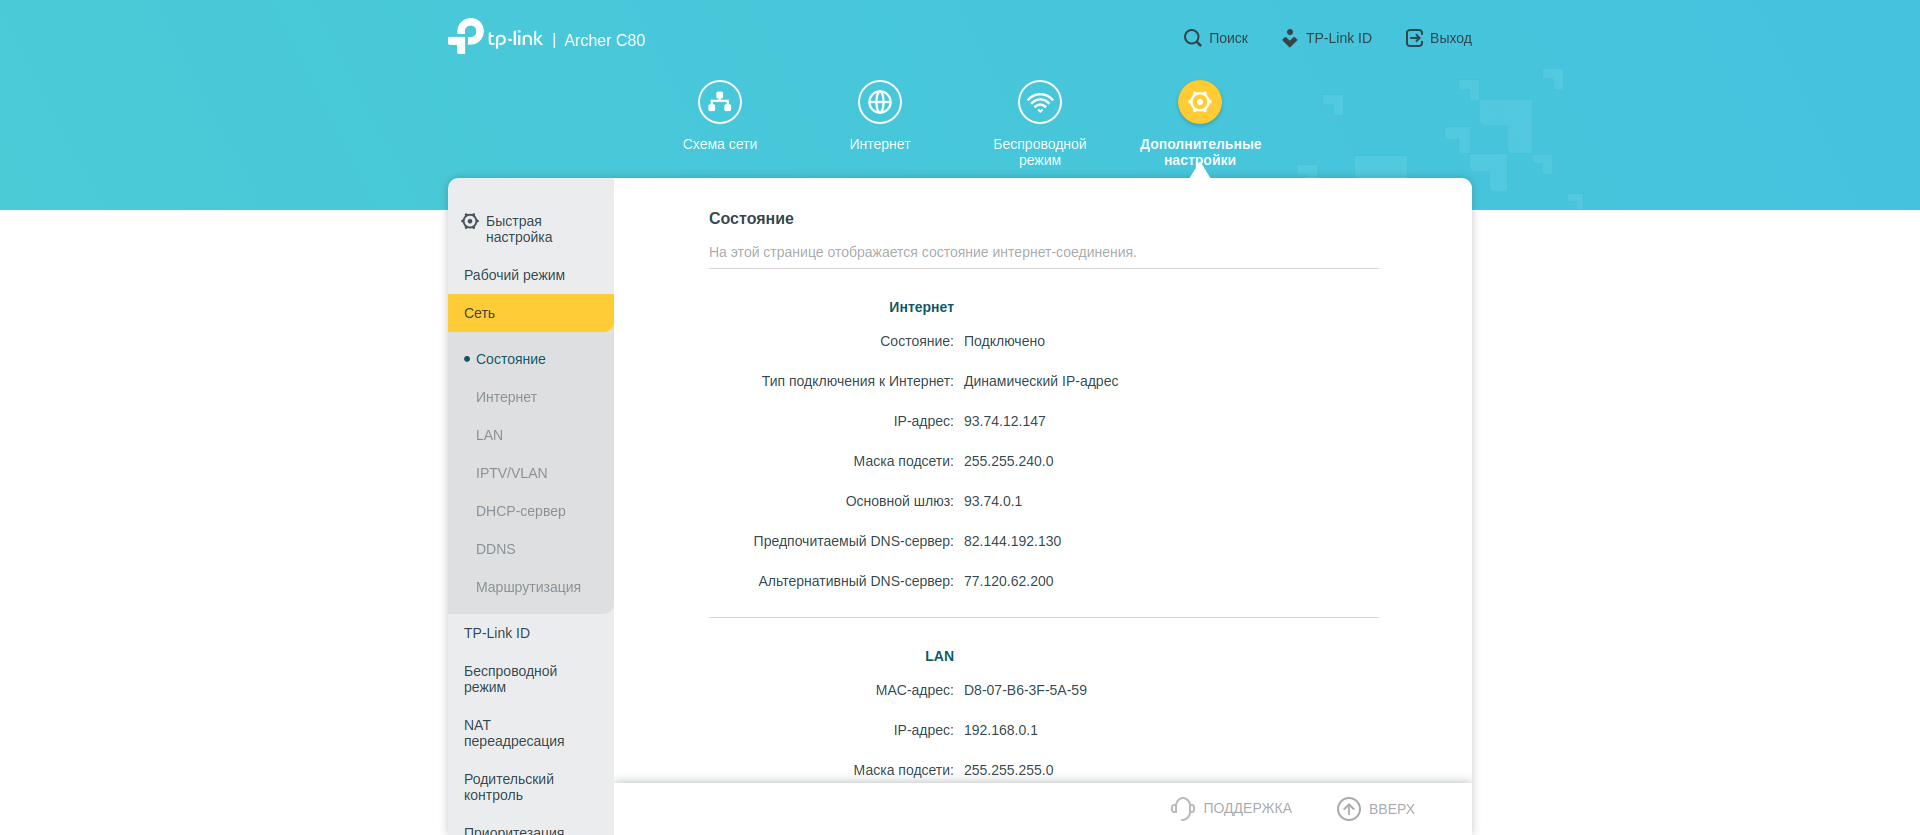The width and height of the screenshot is (1920, 835).
Task: Expand Parental Controls (Родительский контроль) section
Action: pyautogui.click(x=508, y=787)
